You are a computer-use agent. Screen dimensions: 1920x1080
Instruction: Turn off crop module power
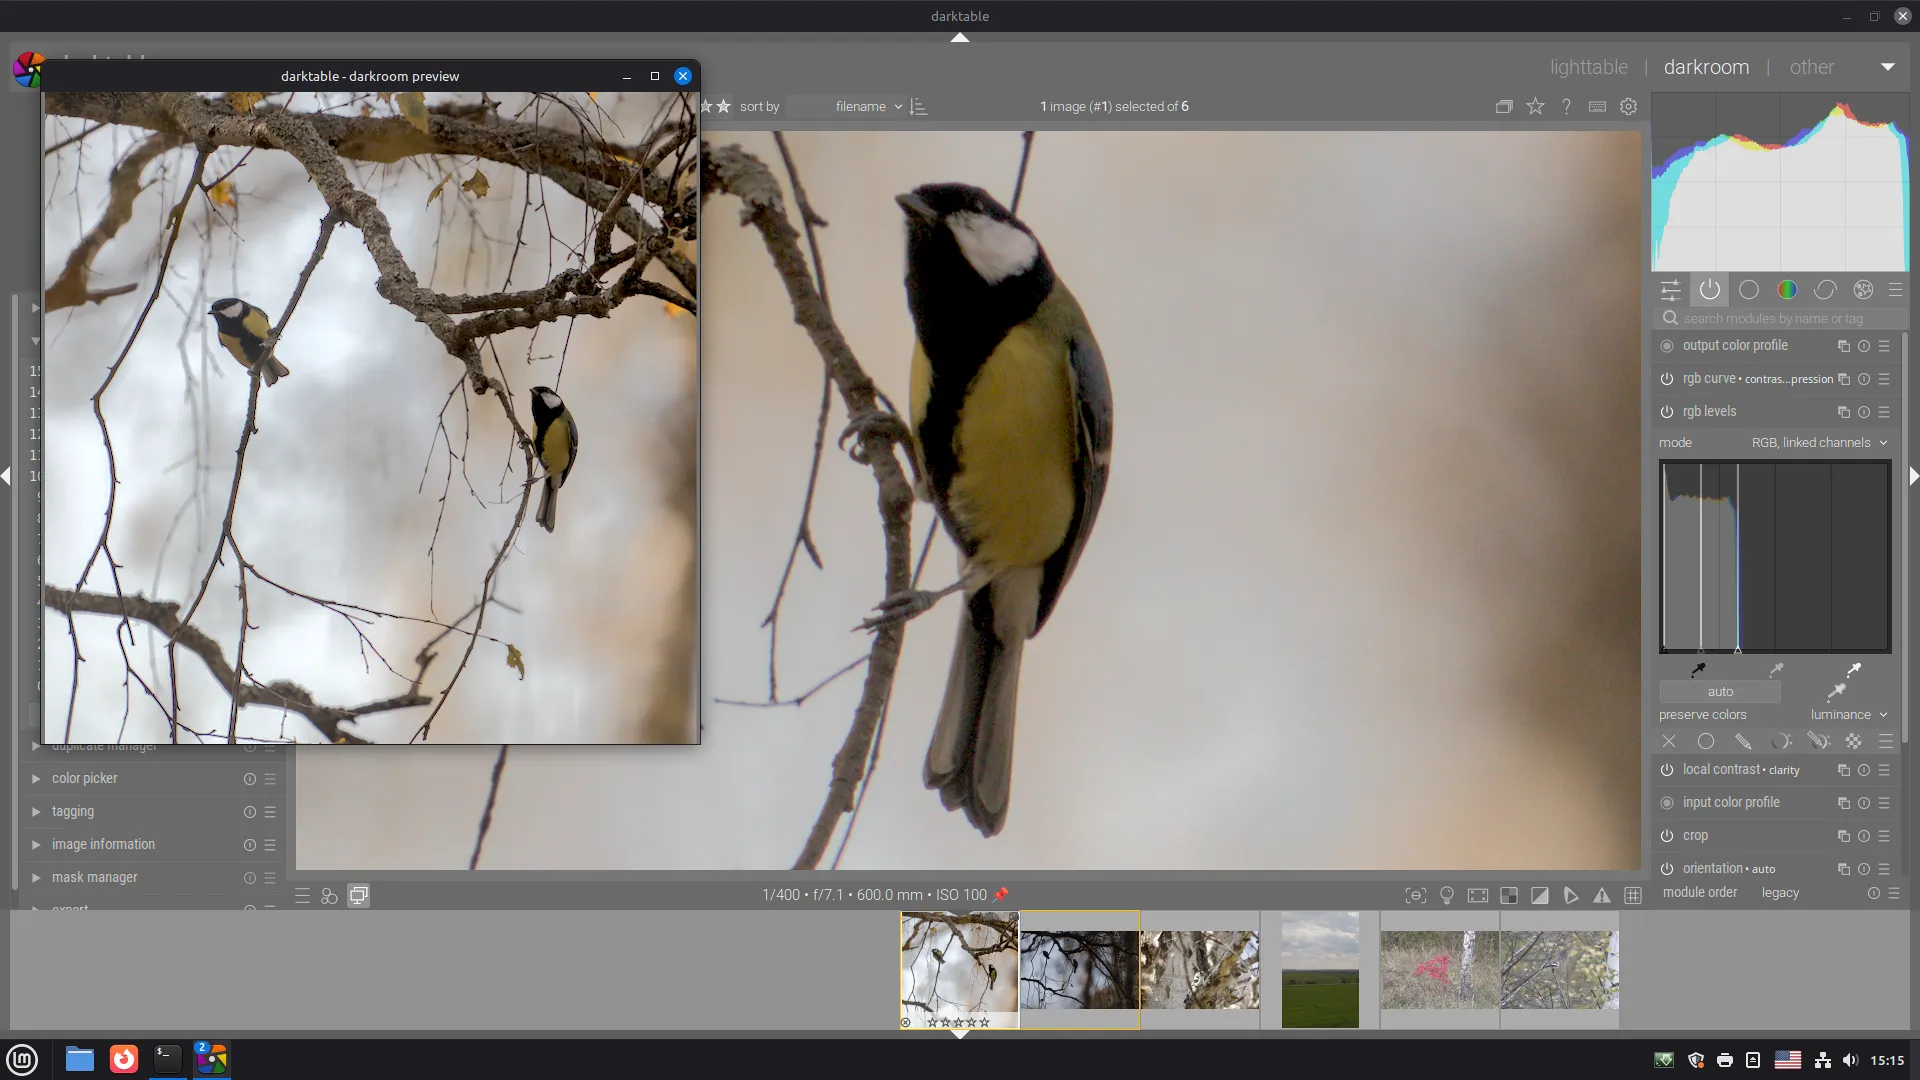tap(1667, 836)
